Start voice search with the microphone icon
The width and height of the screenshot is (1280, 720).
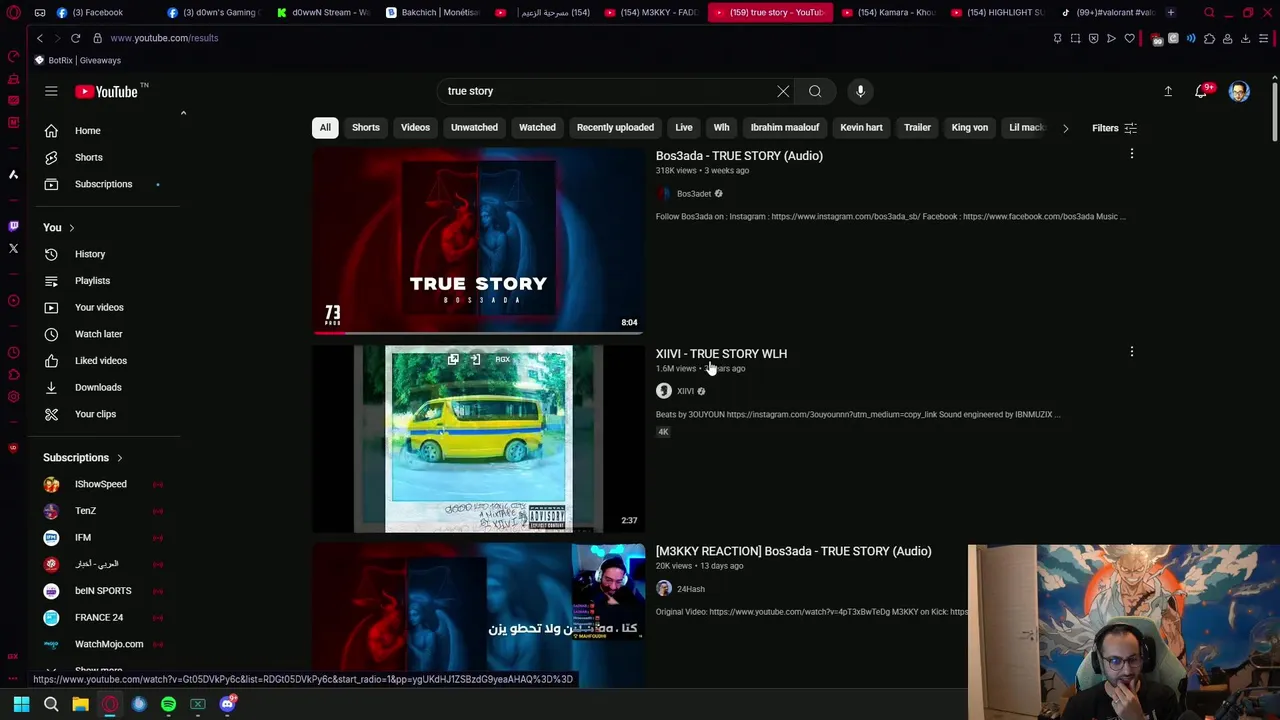coord(860,91)
